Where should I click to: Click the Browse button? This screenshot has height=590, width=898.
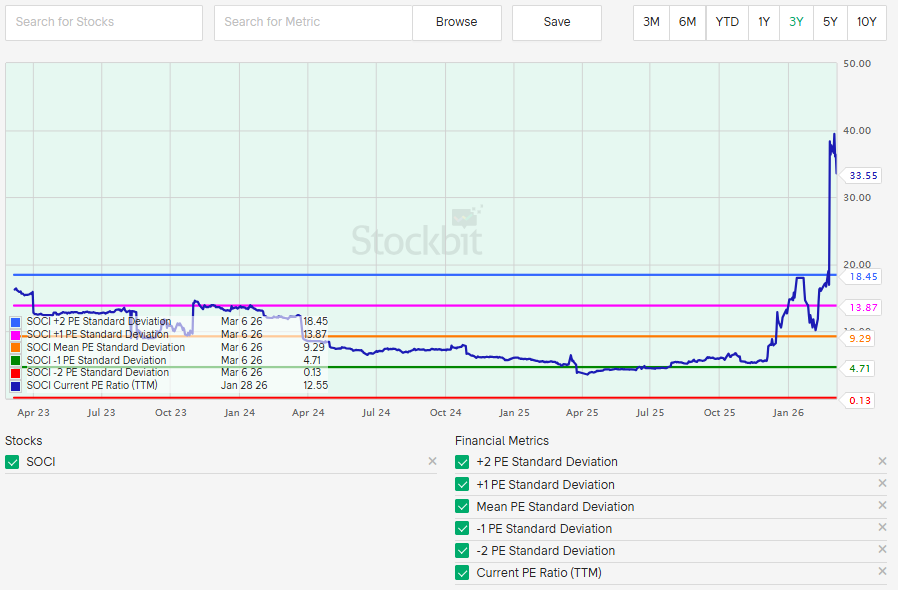[x=456, y=22]
